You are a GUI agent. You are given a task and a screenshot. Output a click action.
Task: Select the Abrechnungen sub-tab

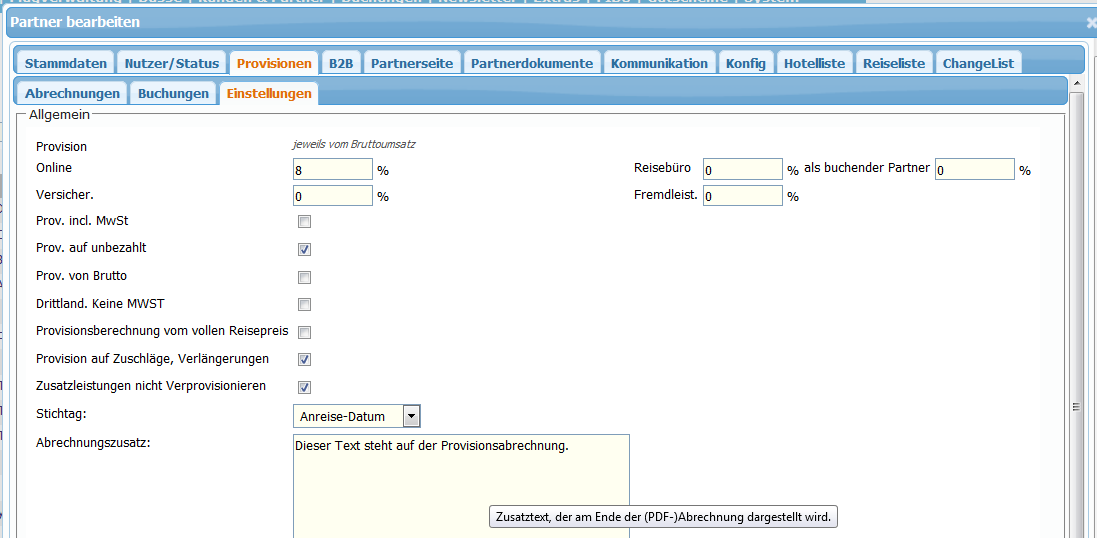click(x=72, y=93)
